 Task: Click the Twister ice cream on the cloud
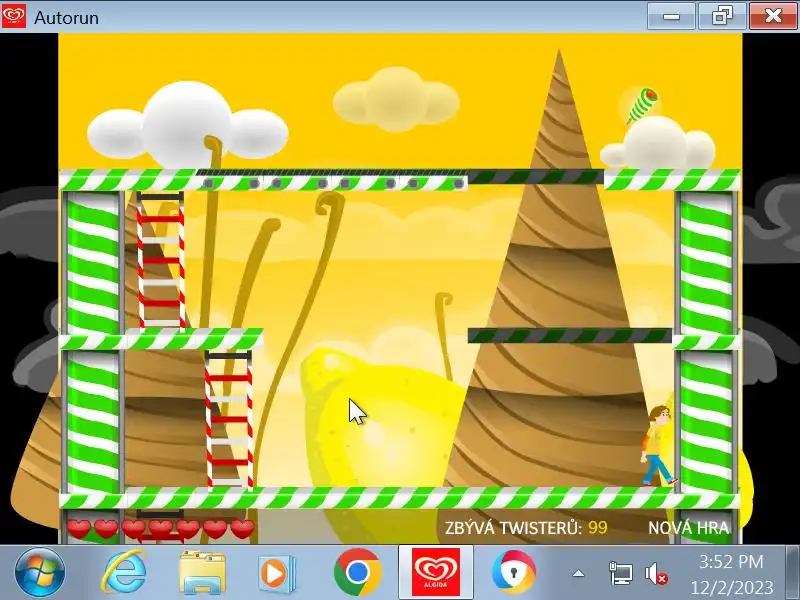[642, 105]
